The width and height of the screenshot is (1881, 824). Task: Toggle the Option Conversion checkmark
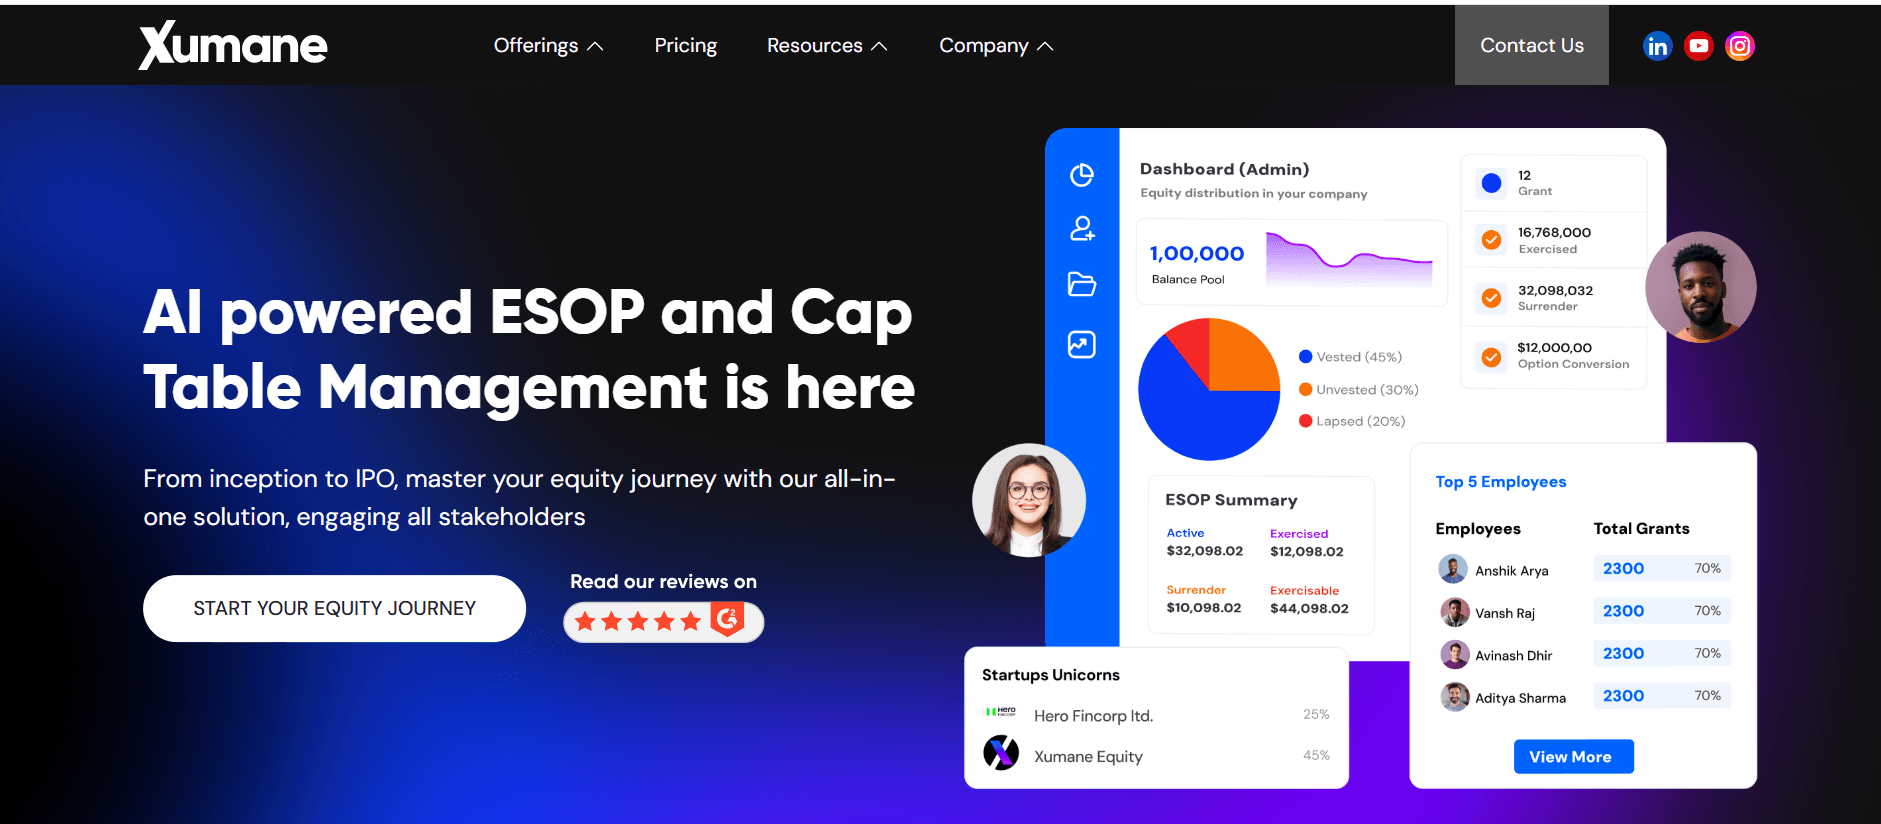click(x=1491, y=357)
